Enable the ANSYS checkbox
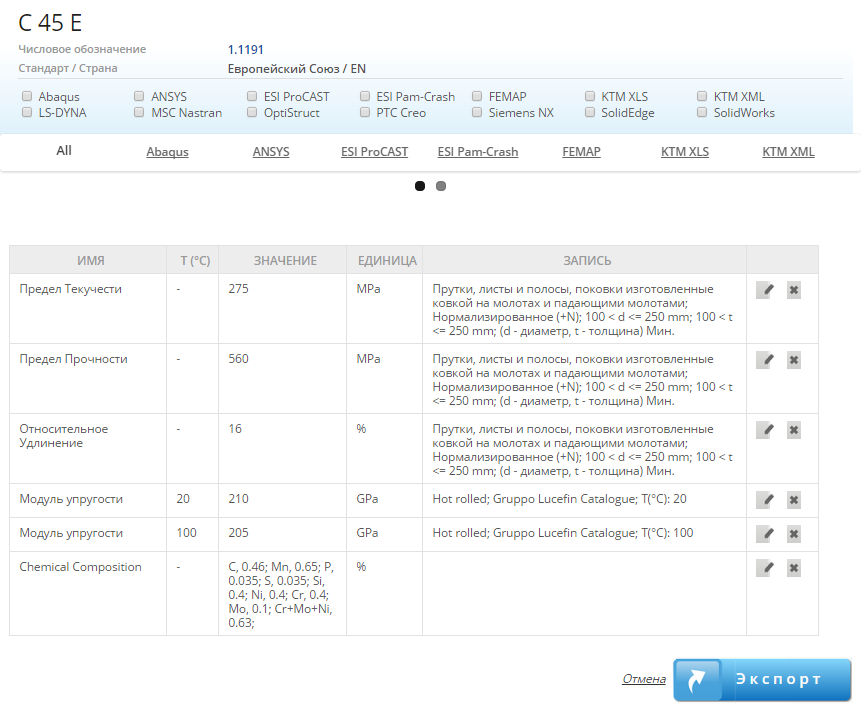Screen dimensions: 861x716 (x=139, y=96)
